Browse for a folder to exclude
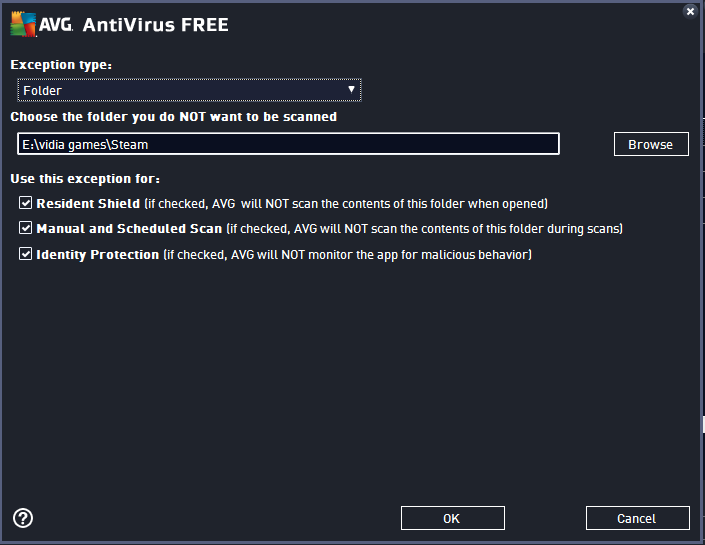This screenshot has height=545, width=705. pos(650,144)
